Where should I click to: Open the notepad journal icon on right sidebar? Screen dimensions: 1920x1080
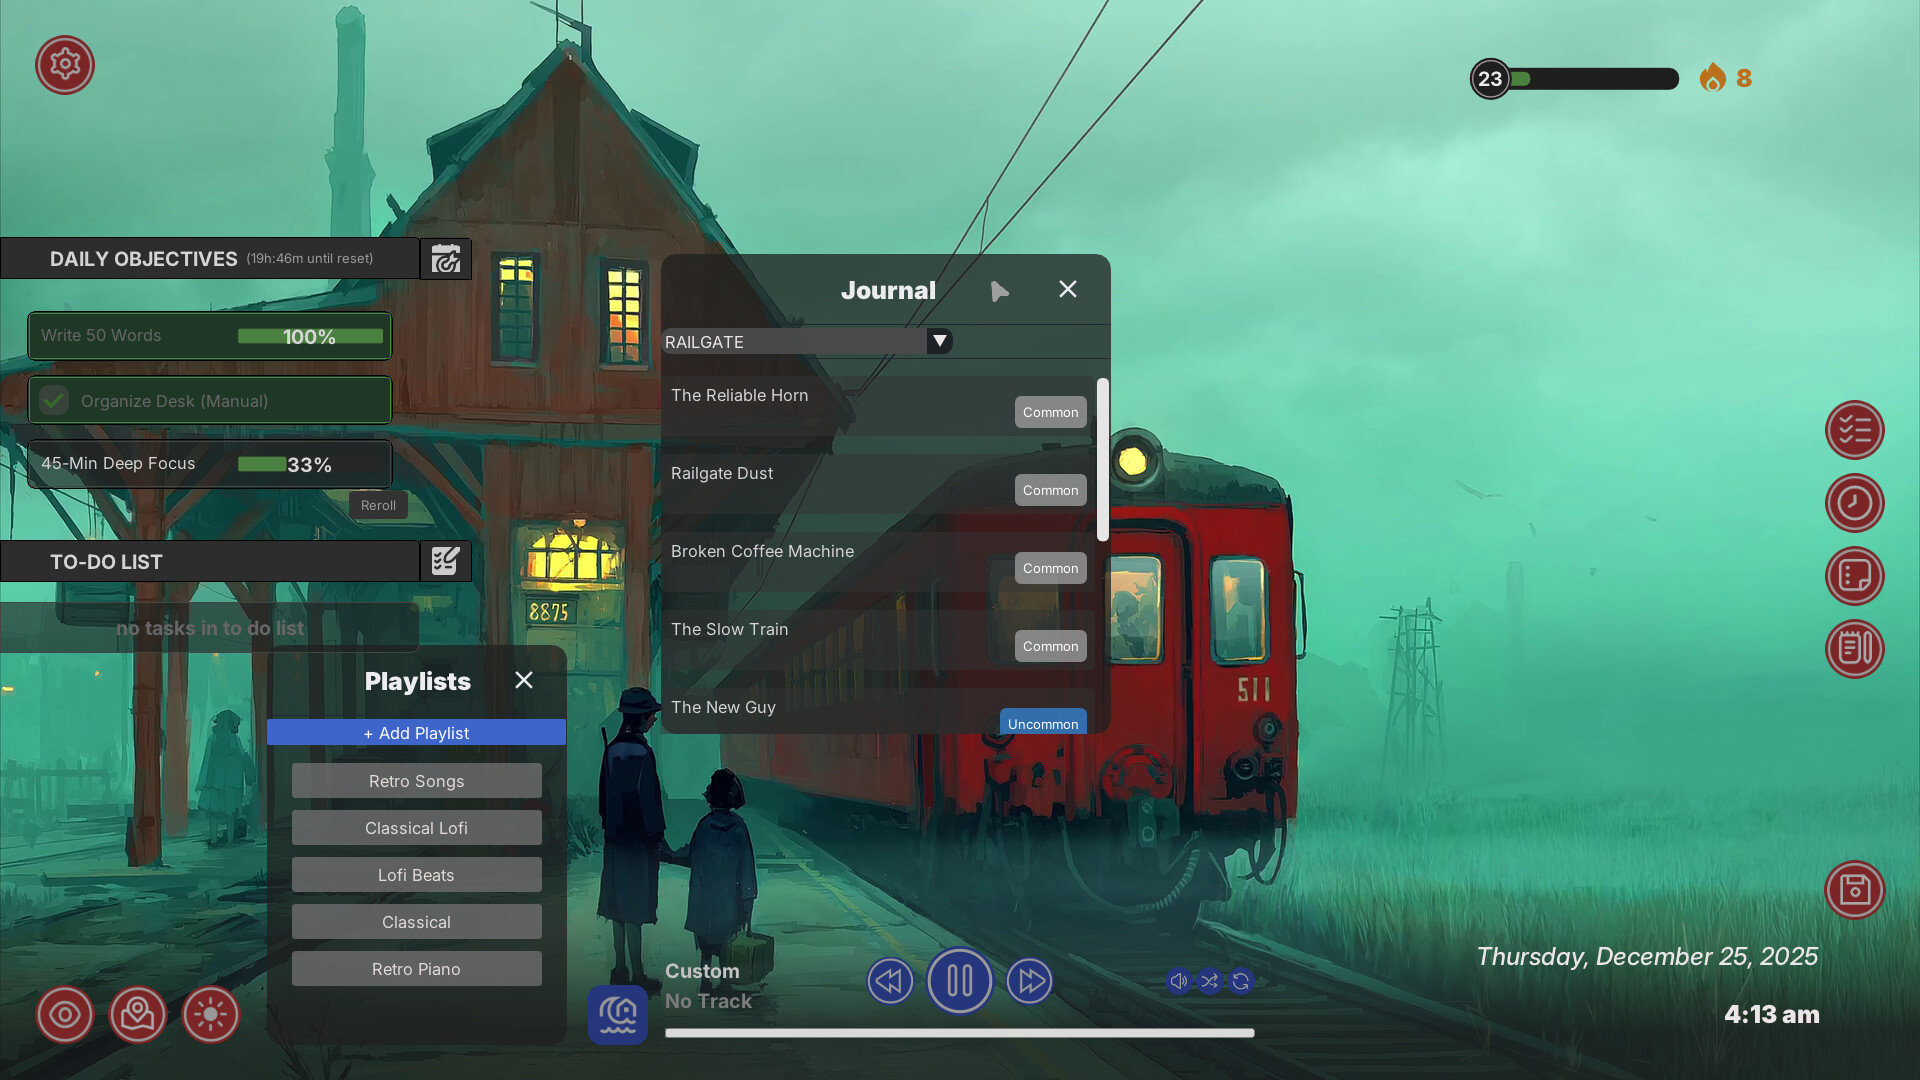(1855, 649)
